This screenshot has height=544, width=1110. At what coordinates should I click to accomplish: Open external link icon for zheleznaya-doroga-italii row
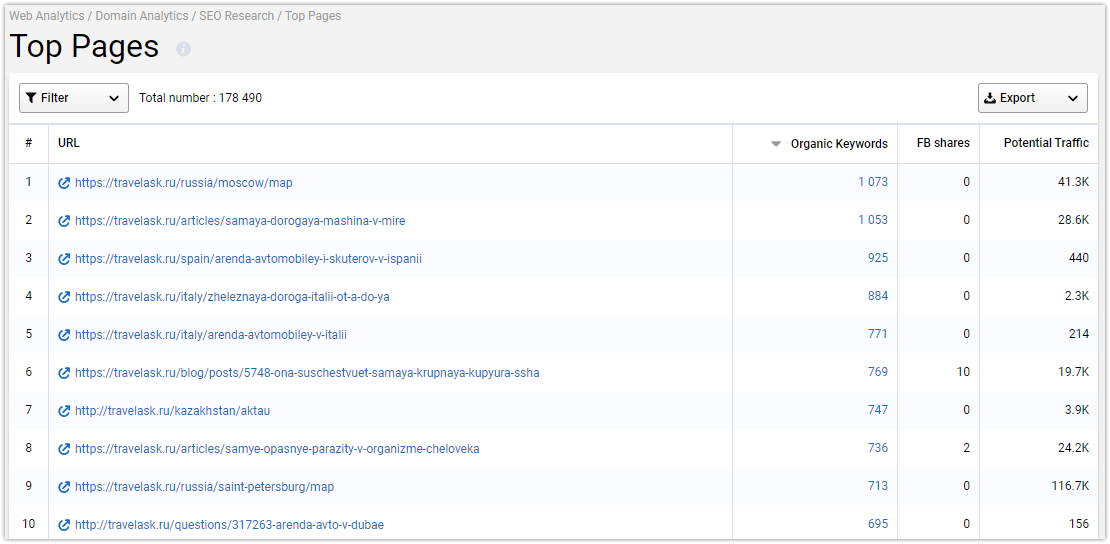(x=64, y=298)
